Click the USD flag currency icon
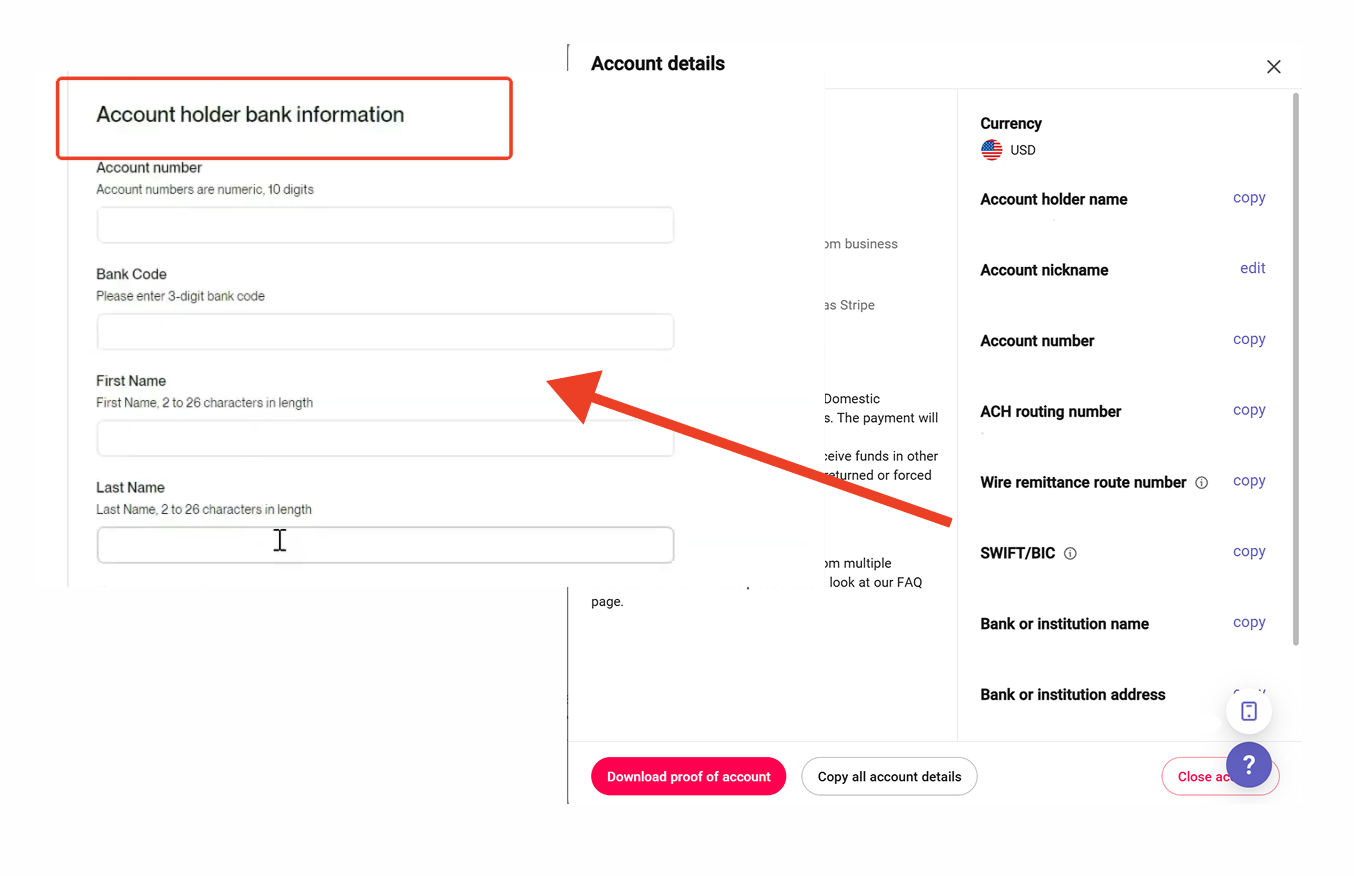Screen dimensions: 1354x876 [991, 150]
